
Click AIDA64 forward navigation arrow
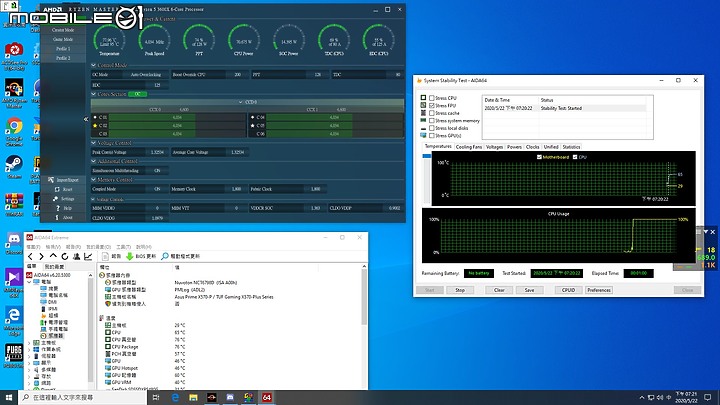[x=41, y=256]
